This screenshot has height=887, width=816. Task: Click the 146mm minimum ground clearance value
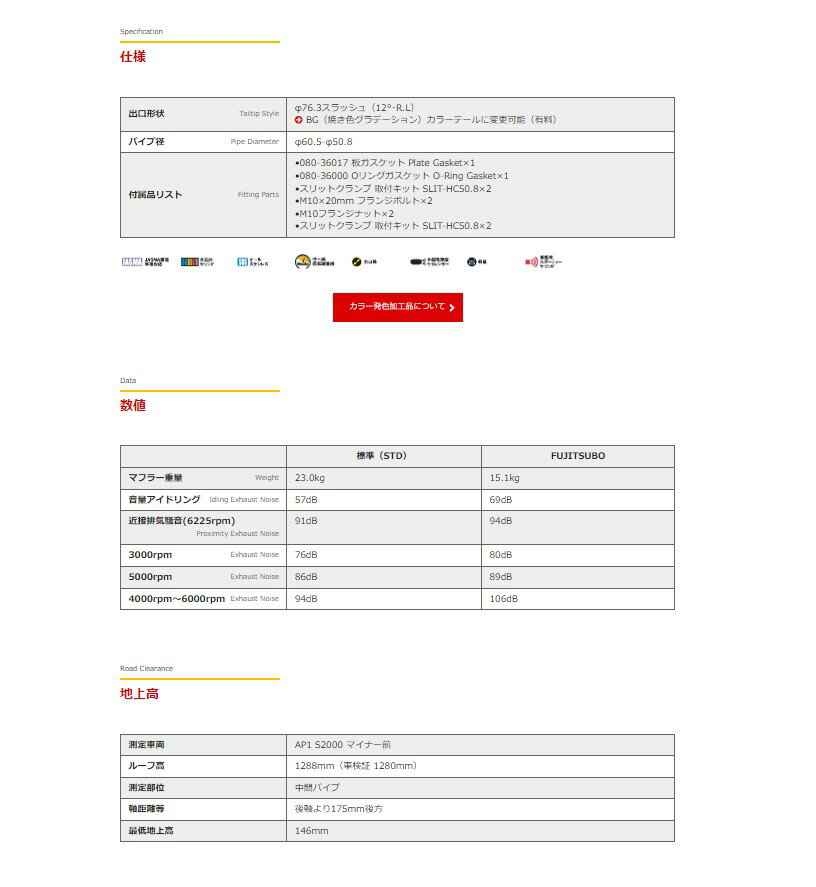311,831
